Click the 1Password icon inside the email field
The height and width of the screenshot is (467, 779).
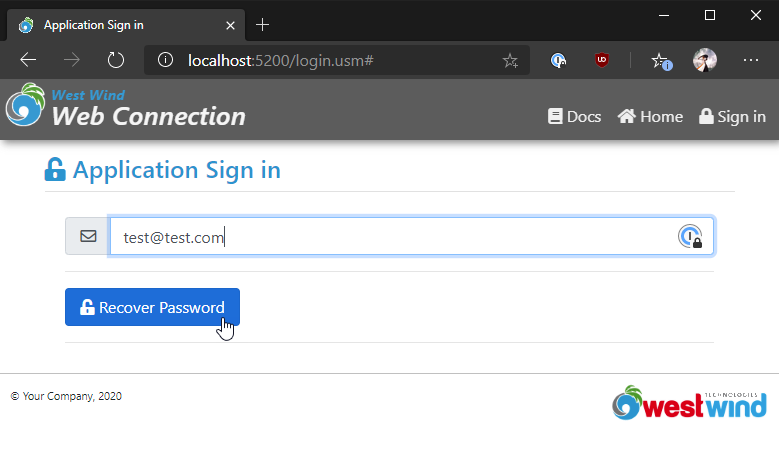point(690,236)
